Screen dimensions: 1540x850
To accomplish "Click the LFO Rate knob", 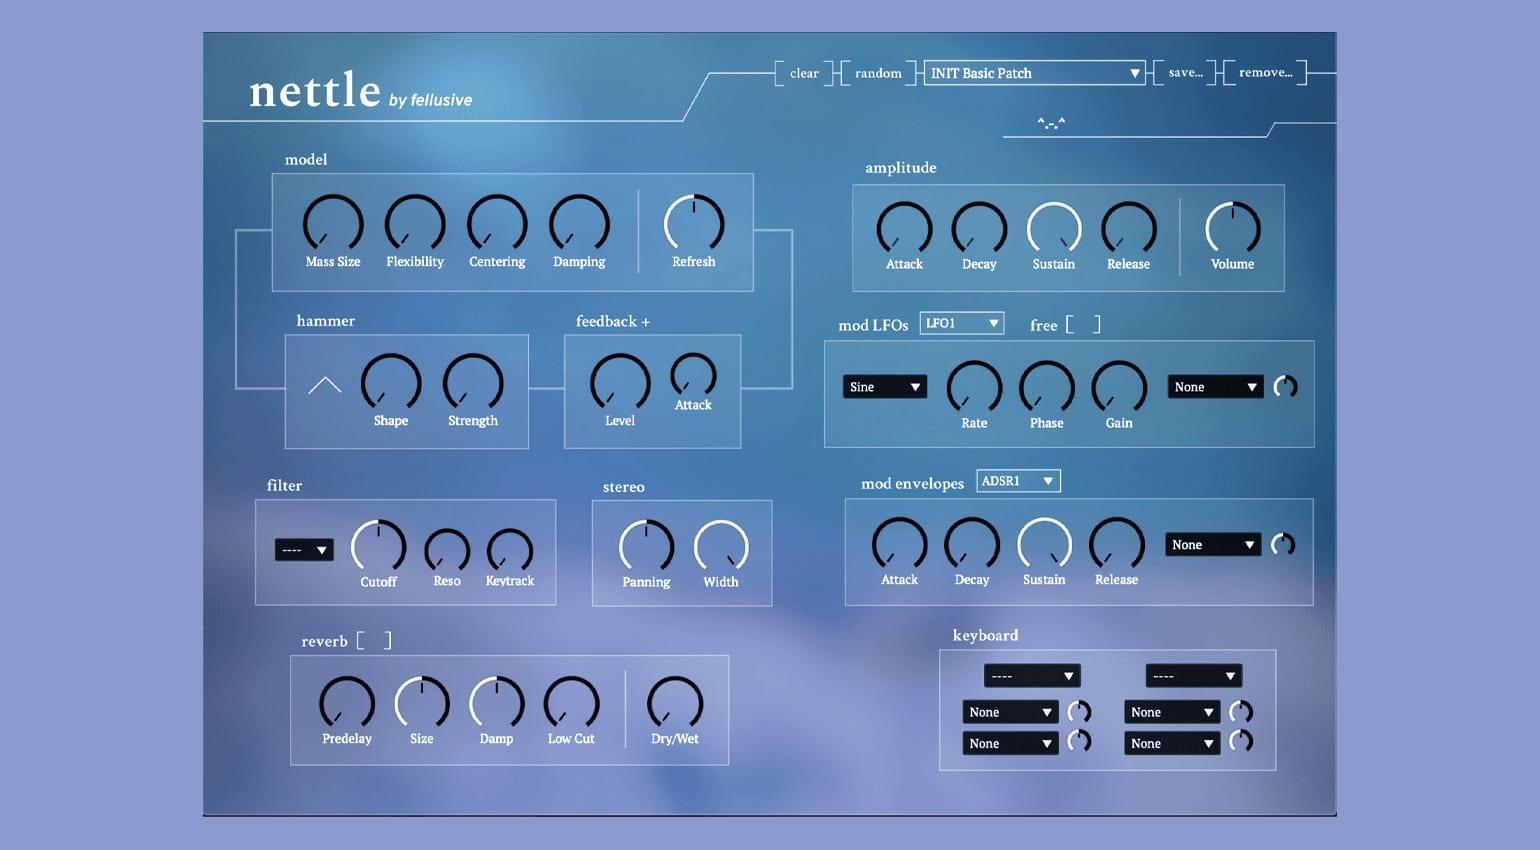I will click(x=974, y=388).
